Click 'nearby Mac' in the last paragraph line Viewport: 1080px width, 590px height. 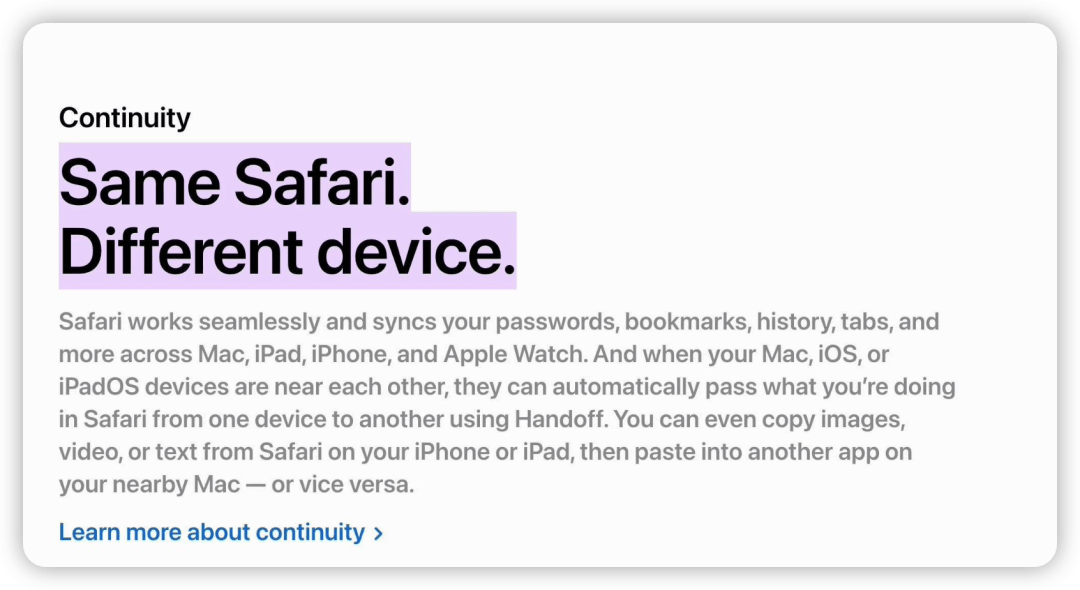[166, 484]
